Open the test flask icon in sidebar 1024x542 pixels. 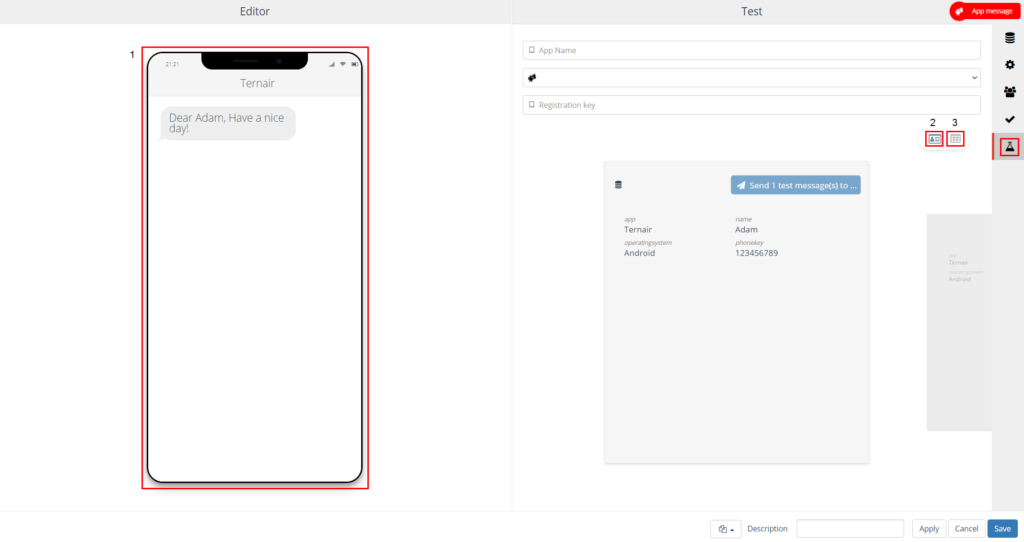(1010, 147)
